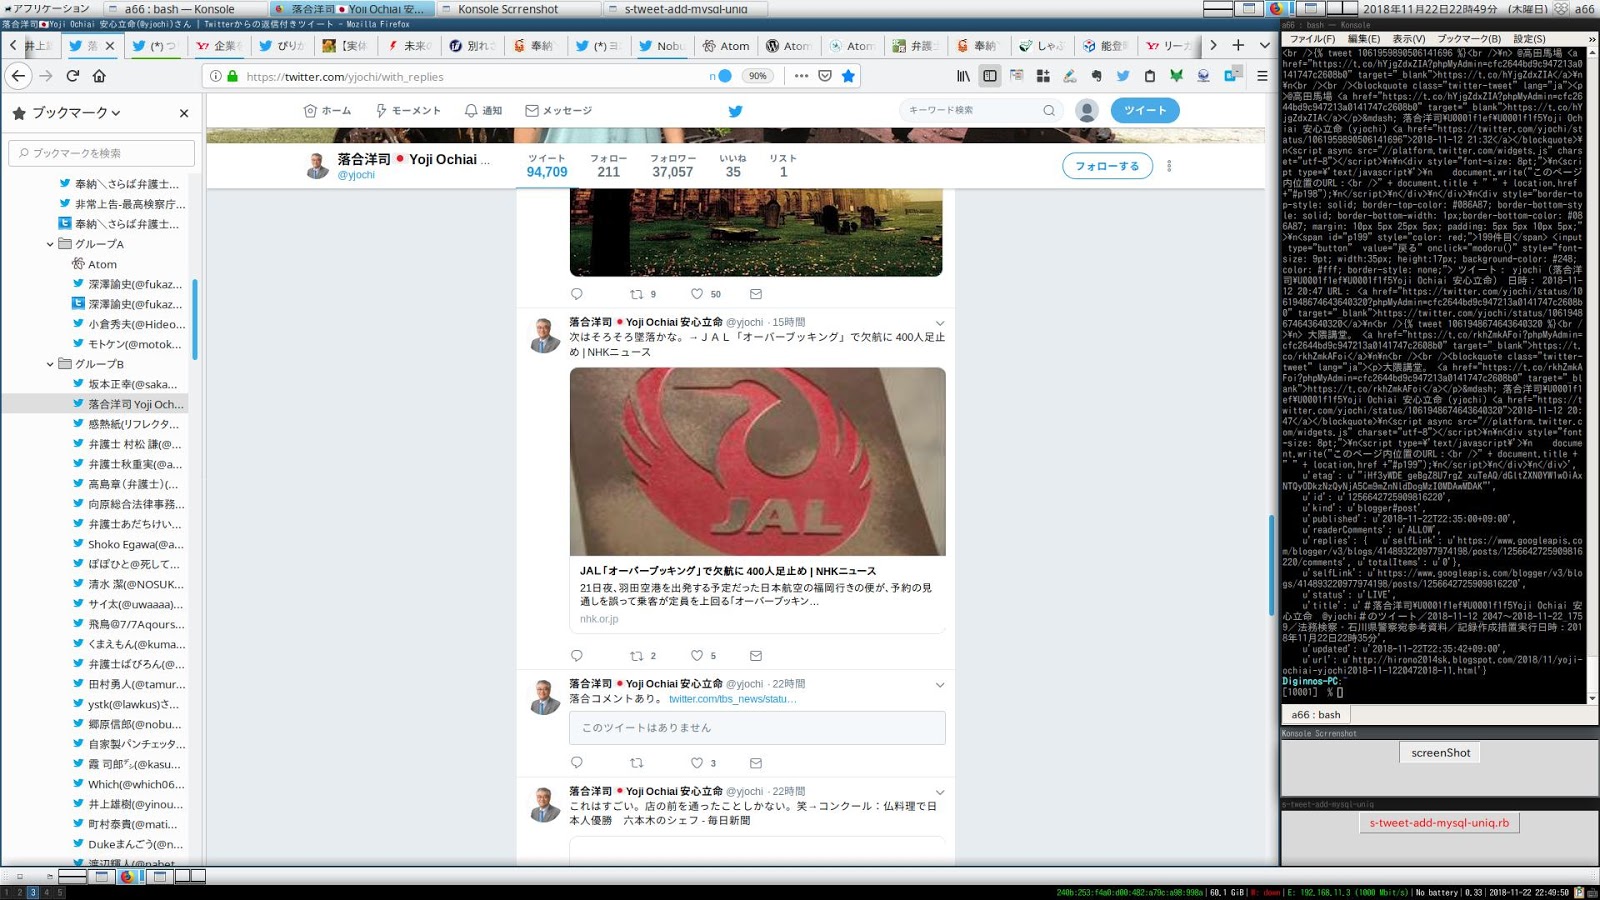Open the Firefox Library icon
This screenshot has height=900, width=1600.
963,76
